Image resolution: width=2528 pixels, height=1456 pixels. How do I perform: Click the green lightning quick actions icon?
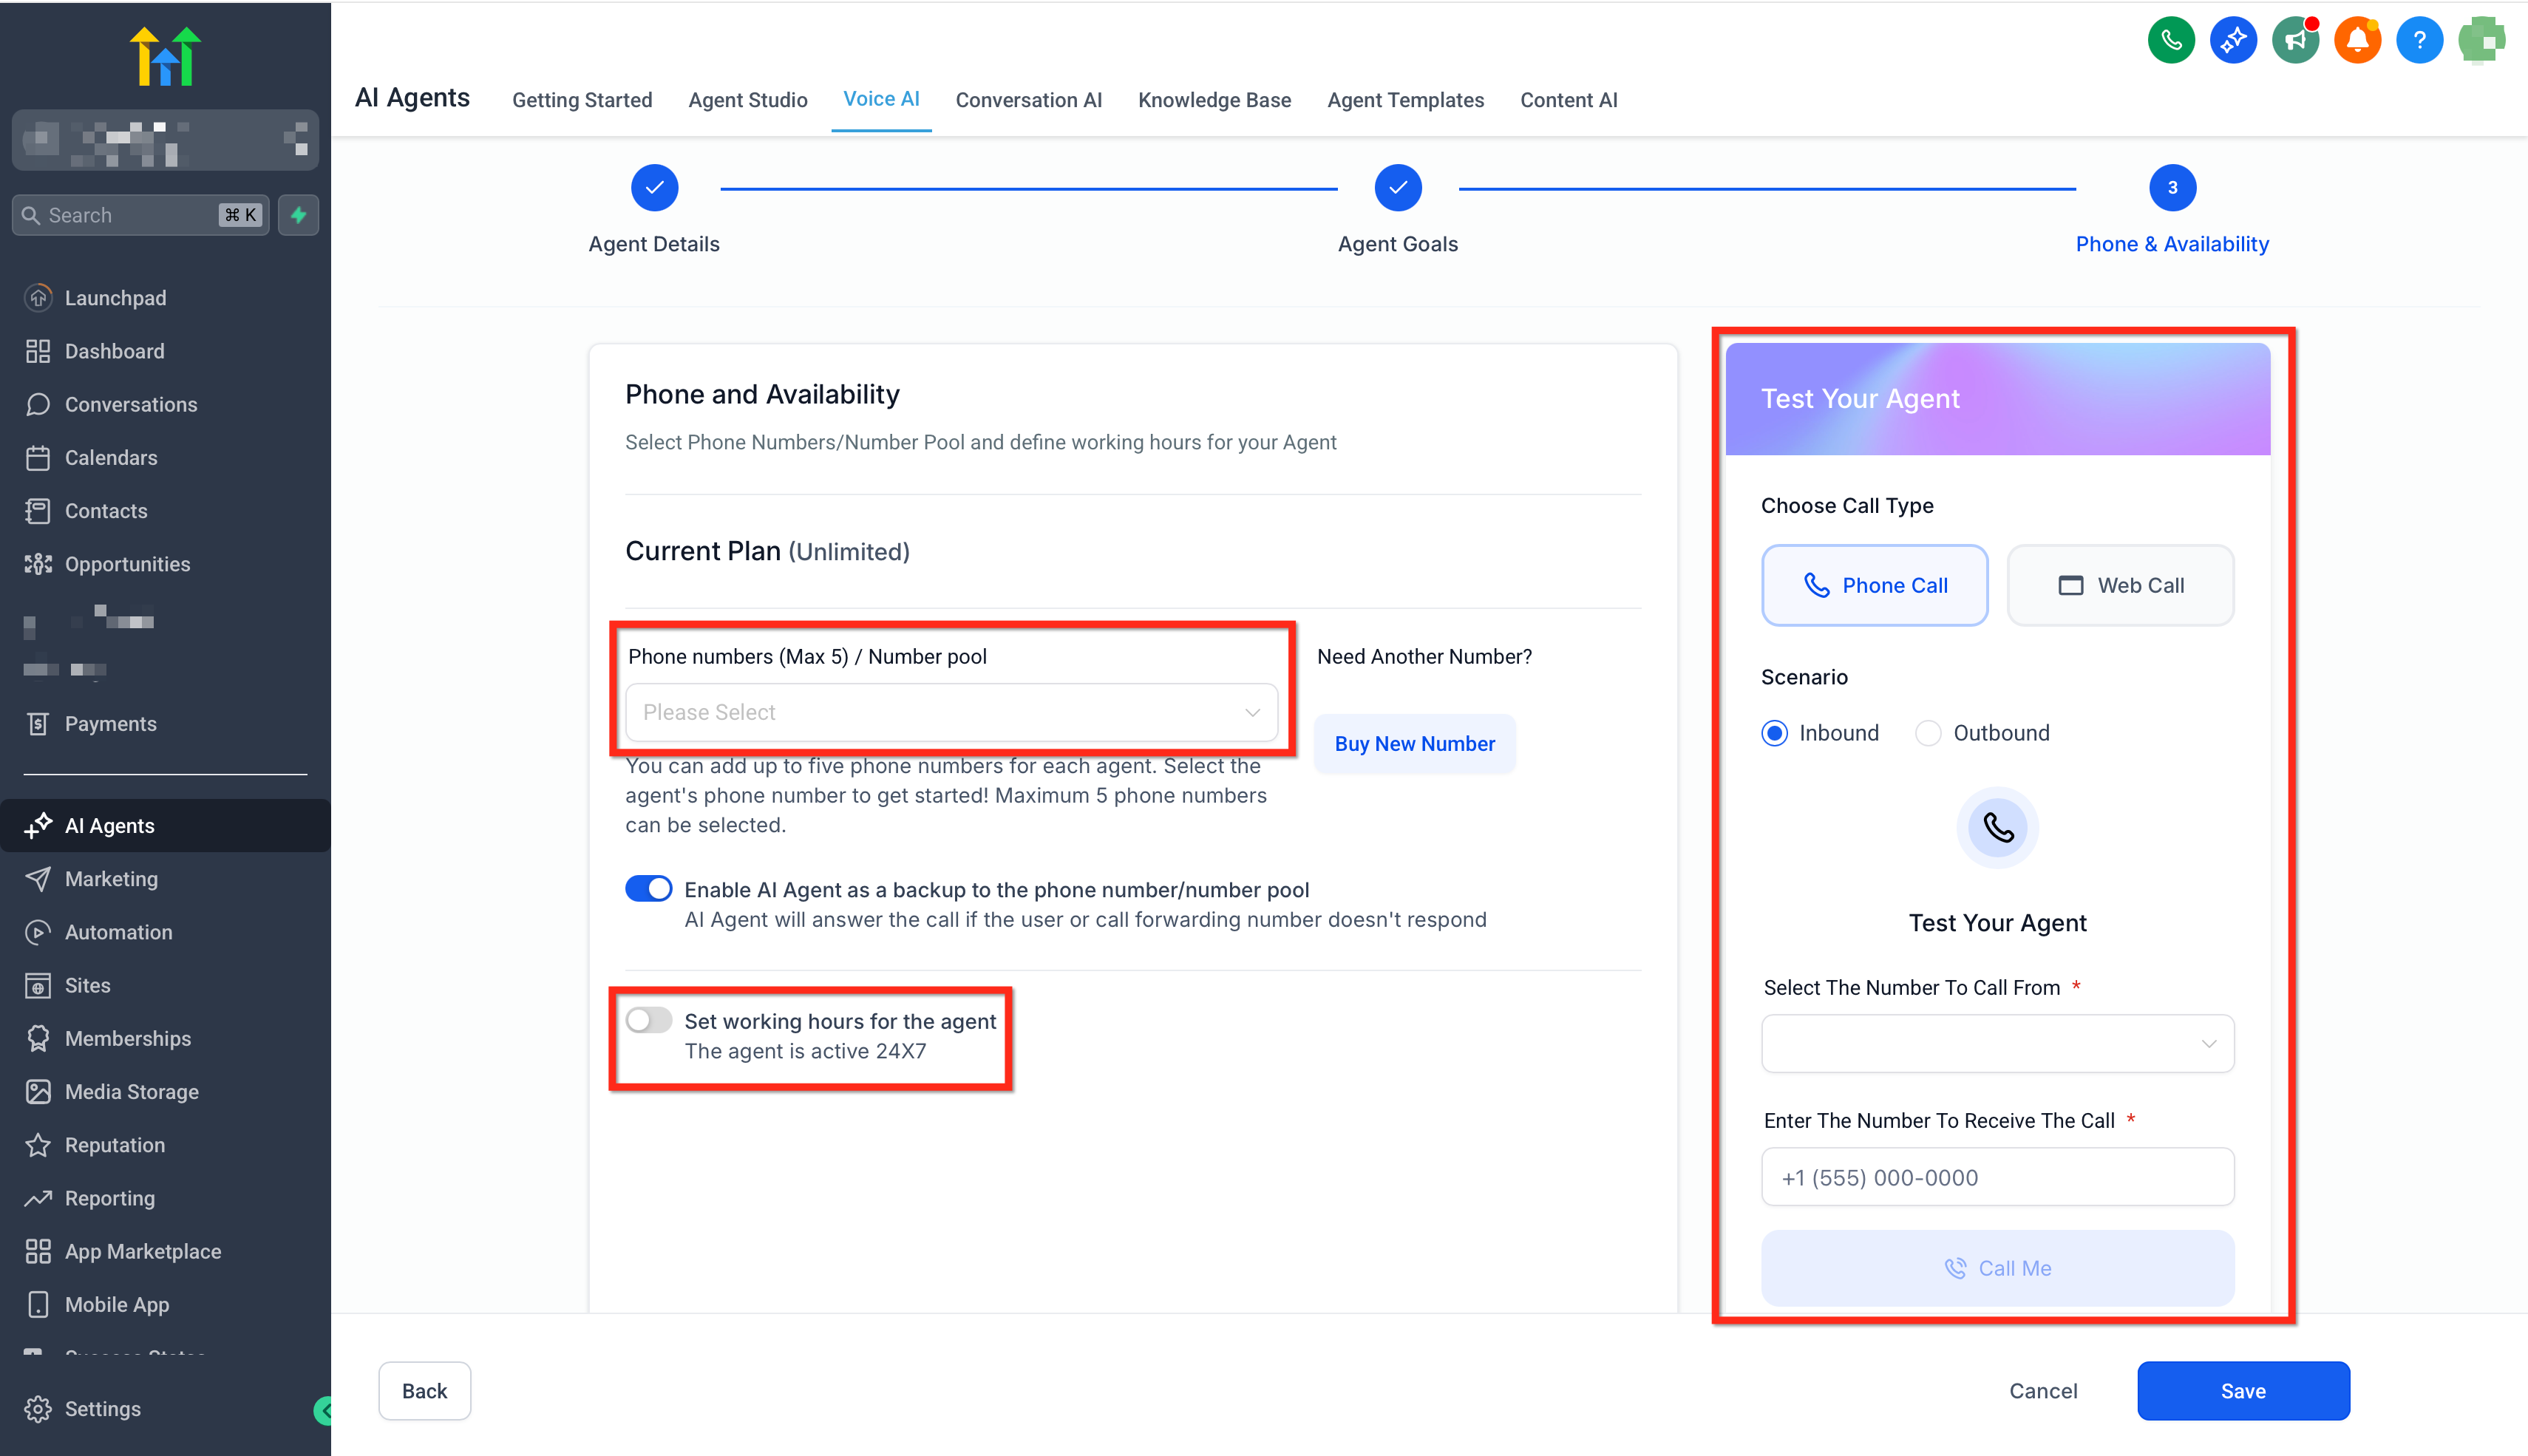coord(298,215)
